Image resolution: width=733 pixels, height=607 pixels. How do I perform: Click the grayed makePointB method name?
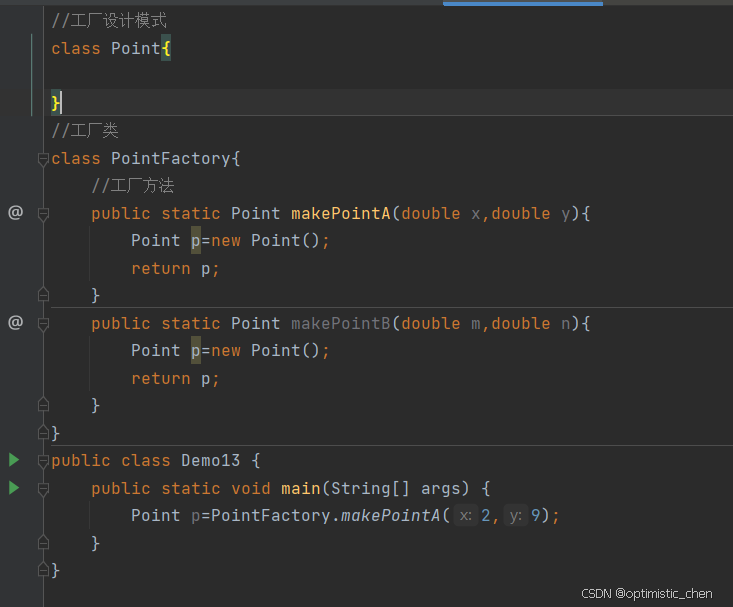click(x=341, y=324)
